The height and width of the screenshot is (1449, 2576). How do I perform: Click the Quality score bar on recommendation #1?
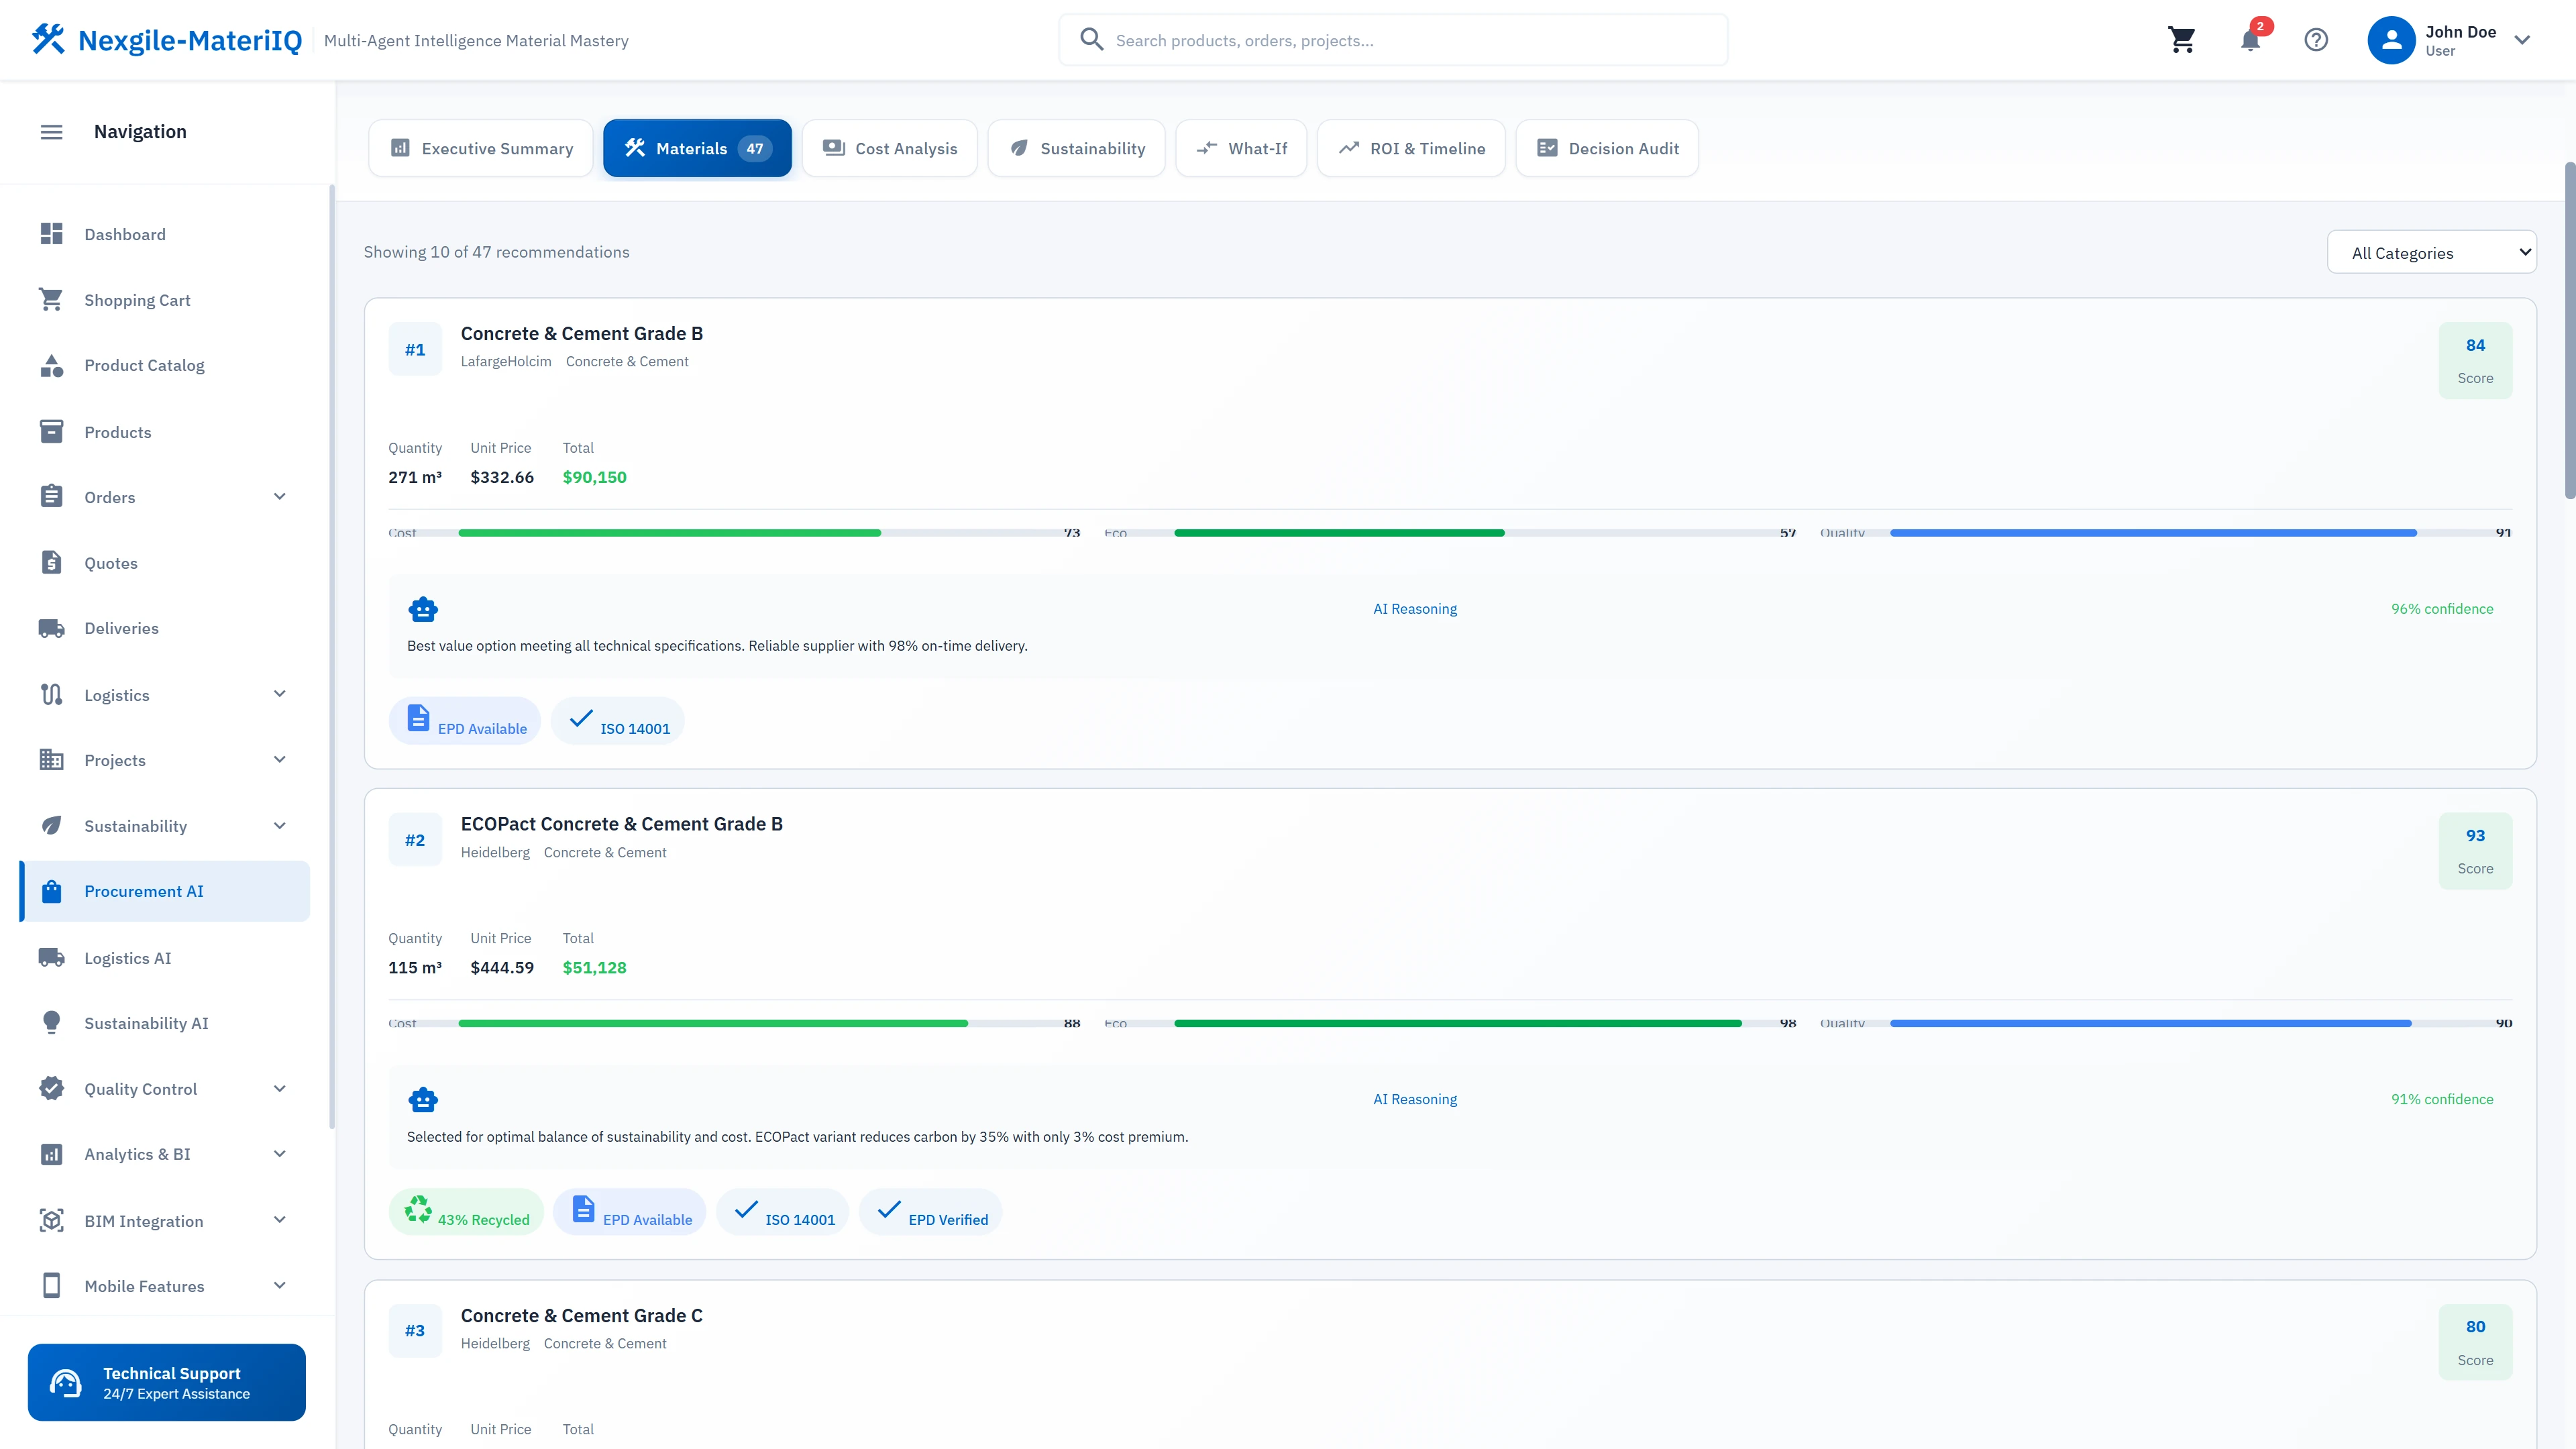(x=2153, y=533)
